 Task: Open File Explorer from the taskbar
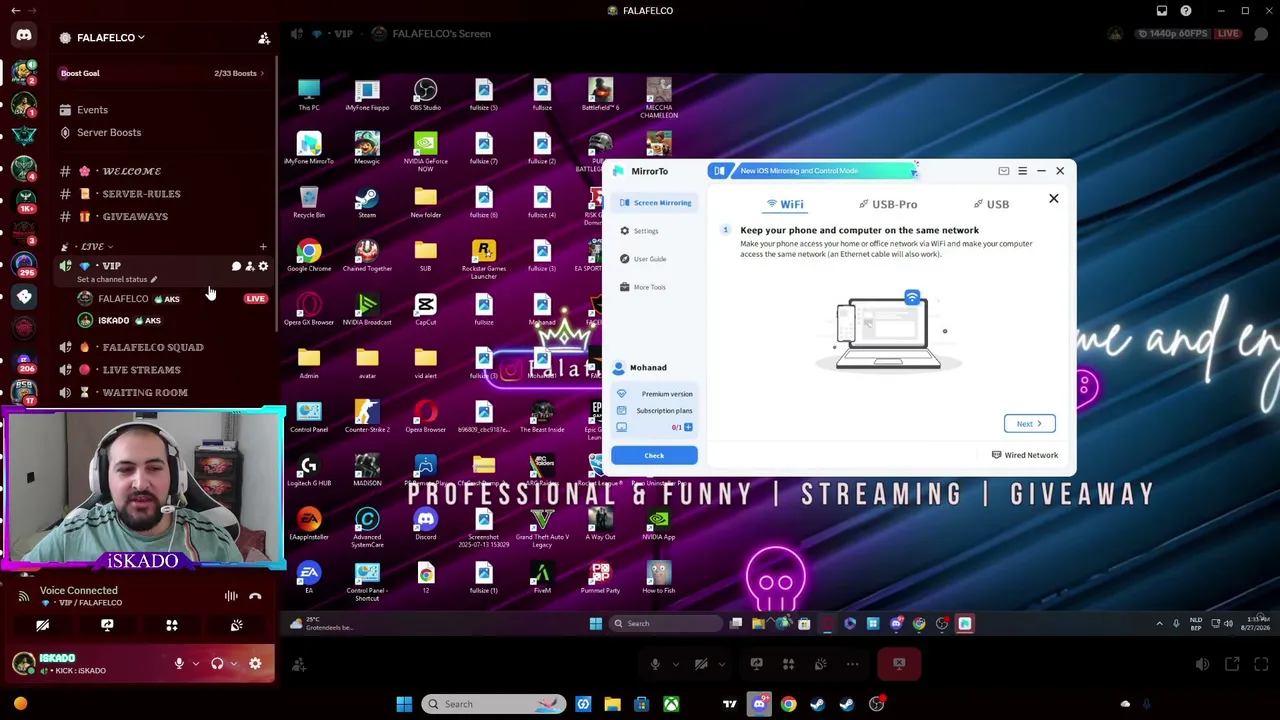(612, 704)
